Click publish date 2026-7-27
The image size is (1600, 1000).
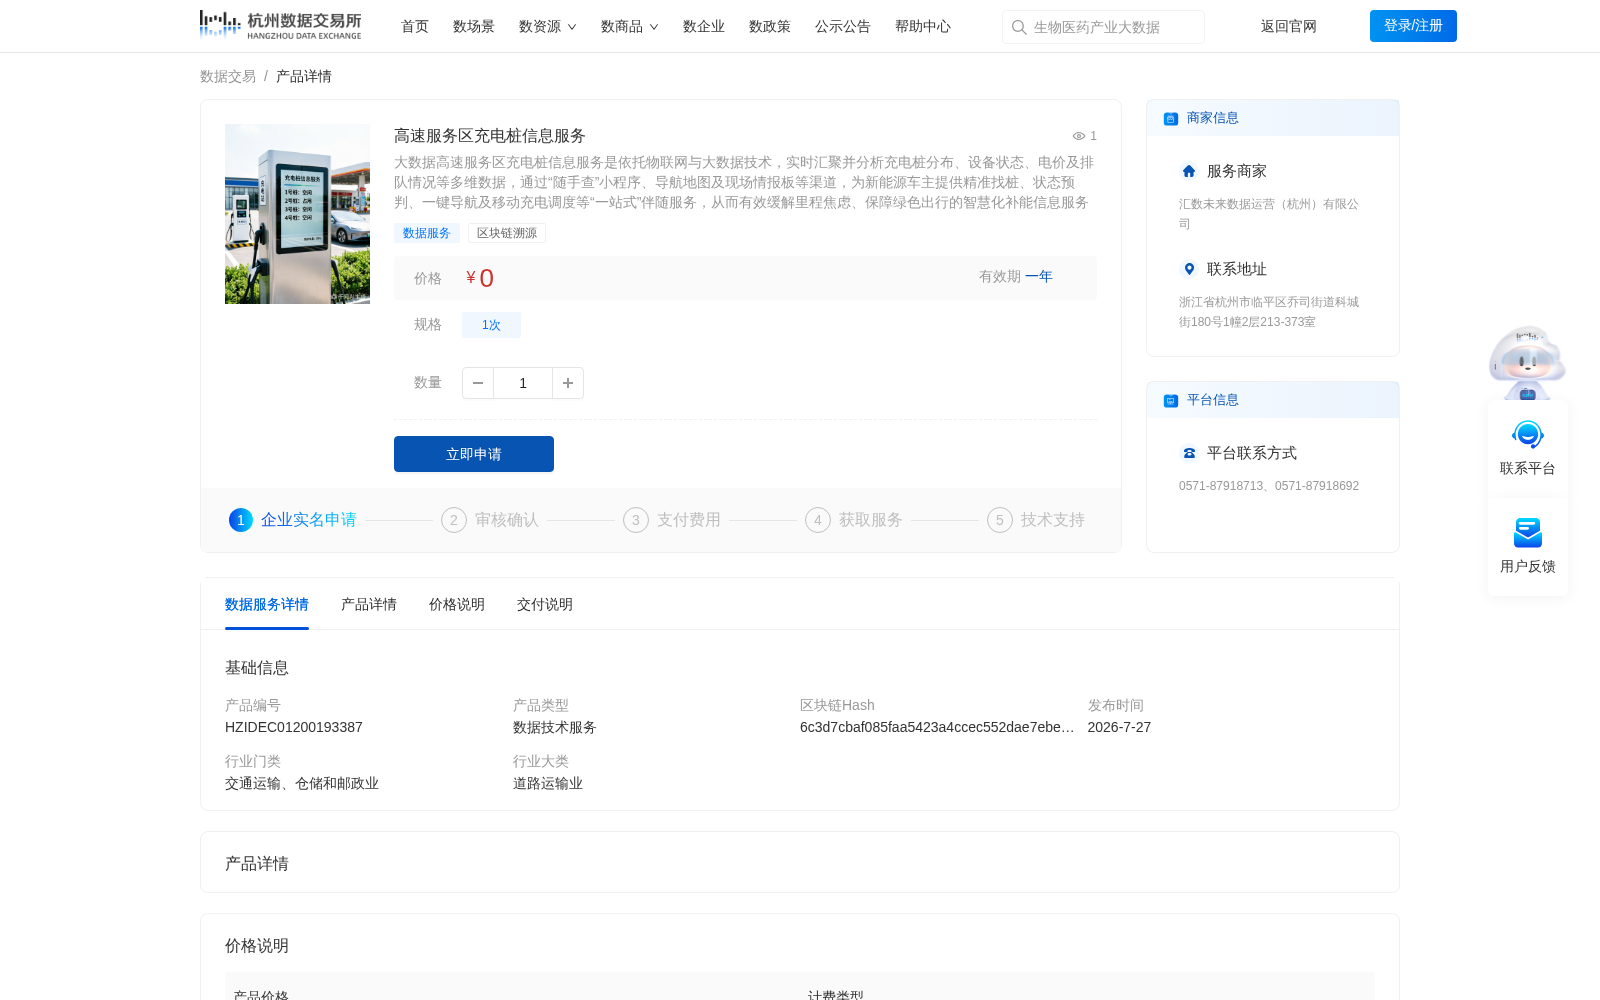coord(1119,727)
